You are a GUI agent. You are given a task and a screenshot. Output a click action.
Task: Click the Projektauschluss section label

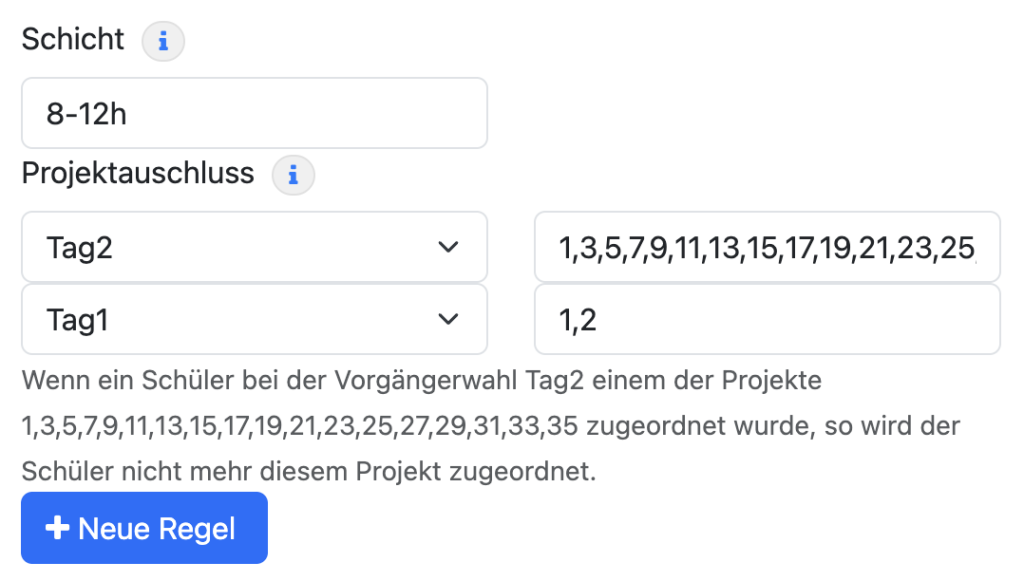pos(138,174)
